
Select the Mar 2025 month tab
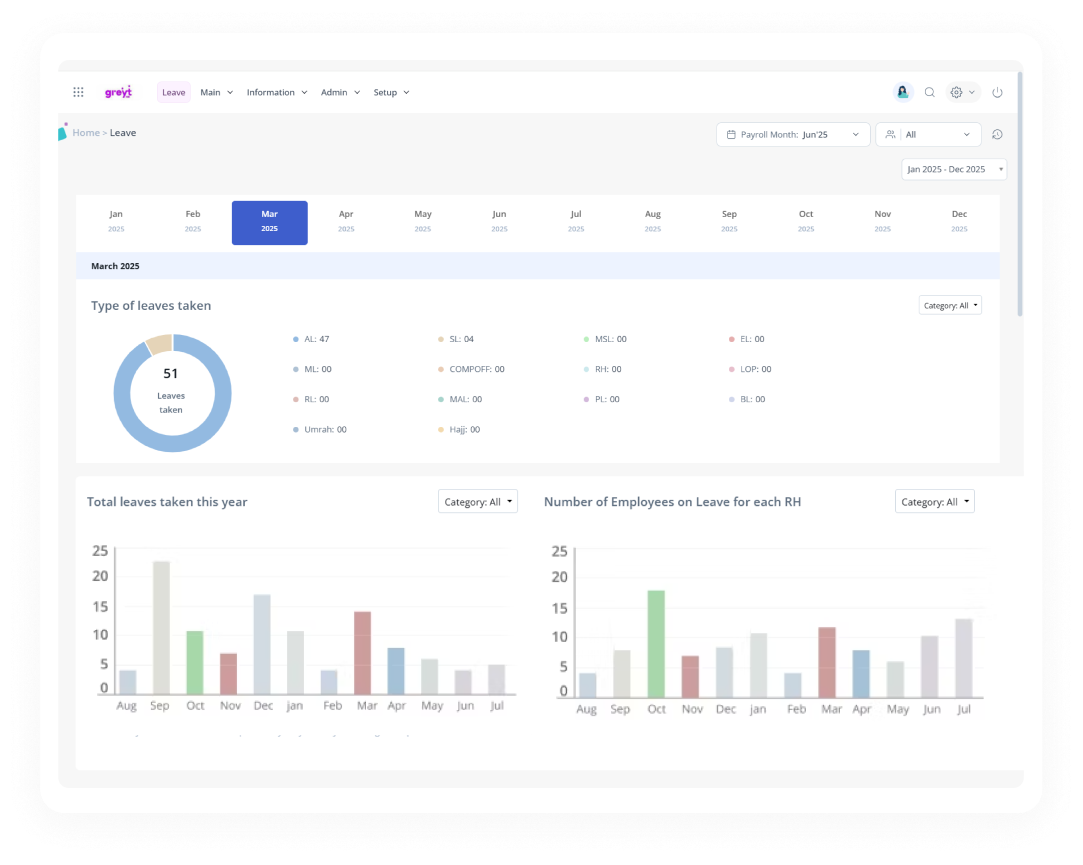tap(269, 222)
